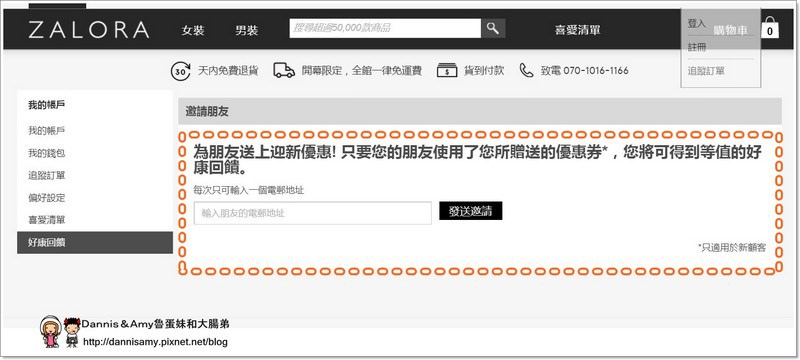Image resolution: width=800 pixels, height=360 pixels.
Task: Open 喜愛清單 in the top bar
Action: (x=578, y=30)
